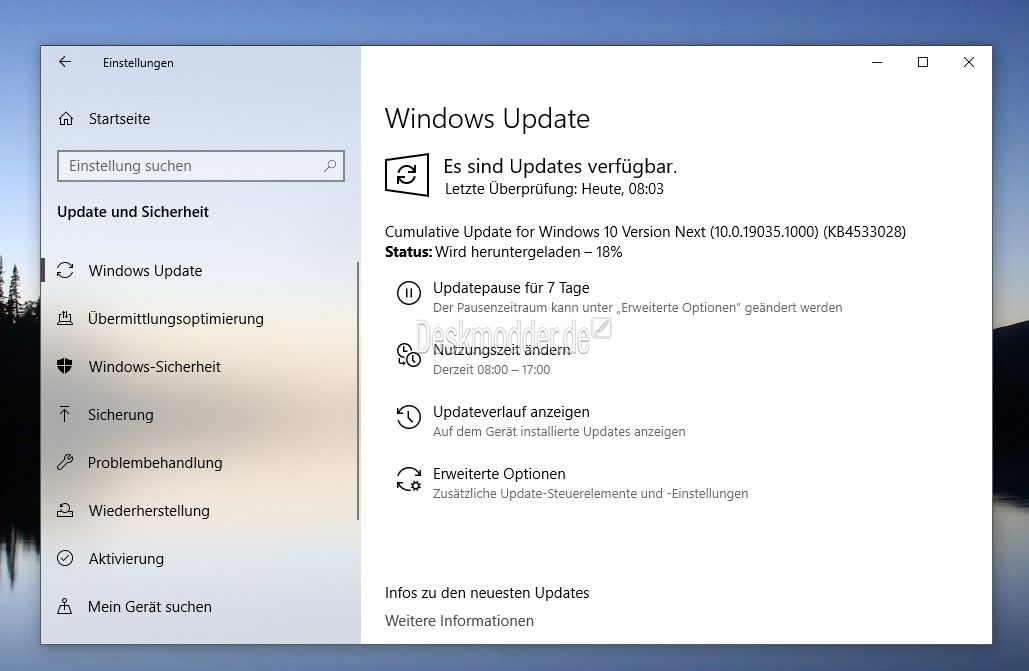This screenshot has height=671, width=1029.
Task: Click the Sicherung upload arrow icon
Action: [64, 414]
